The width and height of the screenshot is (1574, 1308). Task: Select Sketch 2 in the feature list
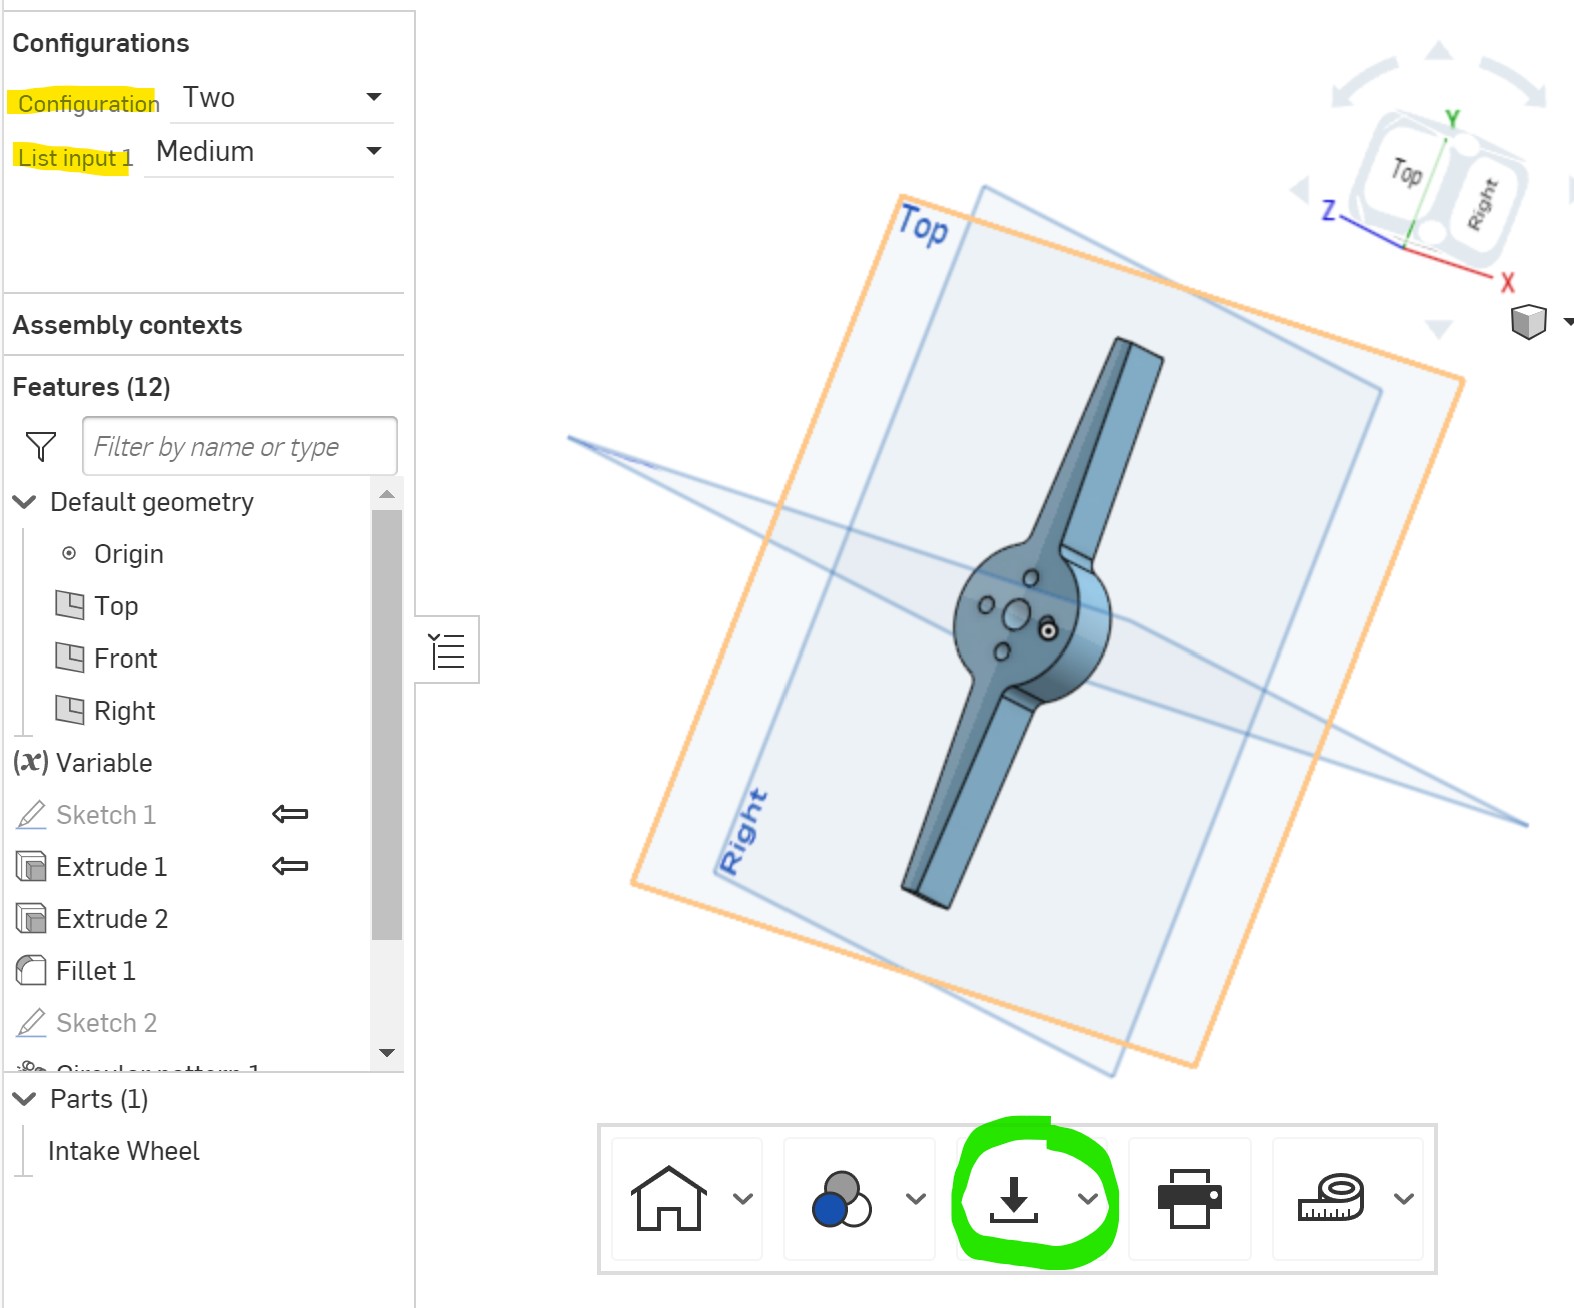pyautogui.click(x=106, y=1023)
